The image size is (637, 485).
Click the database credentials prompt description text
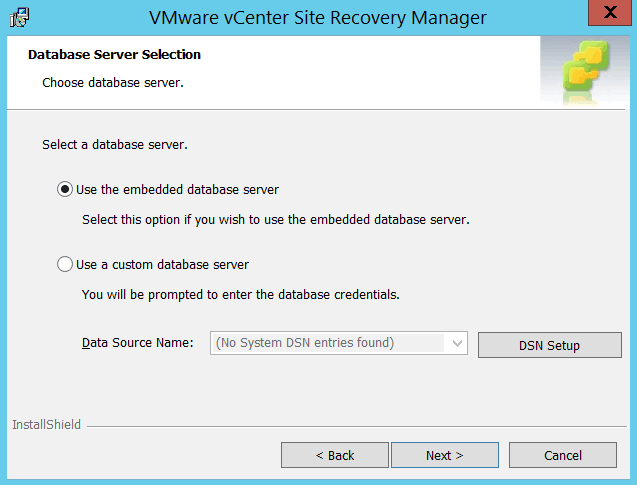click(240, 295)
